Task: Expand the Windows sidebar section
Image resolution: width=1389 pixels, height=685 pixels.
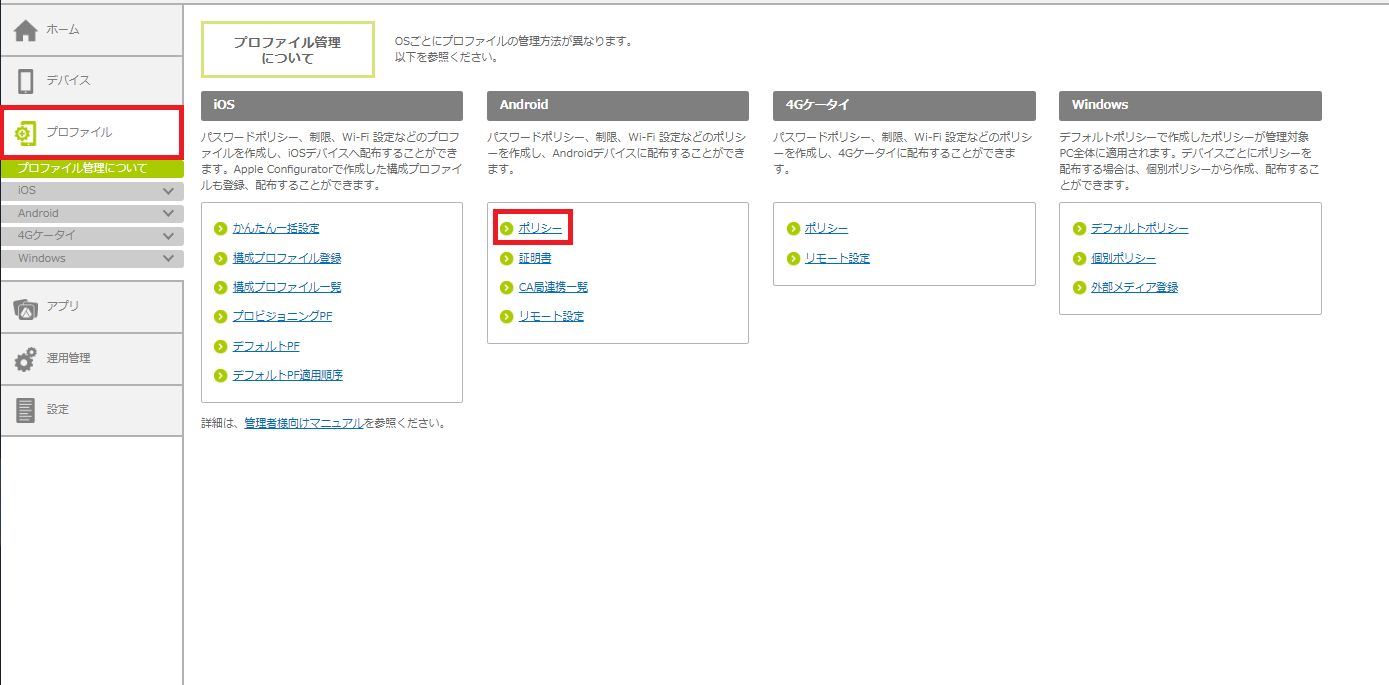Action: point(168,259)
